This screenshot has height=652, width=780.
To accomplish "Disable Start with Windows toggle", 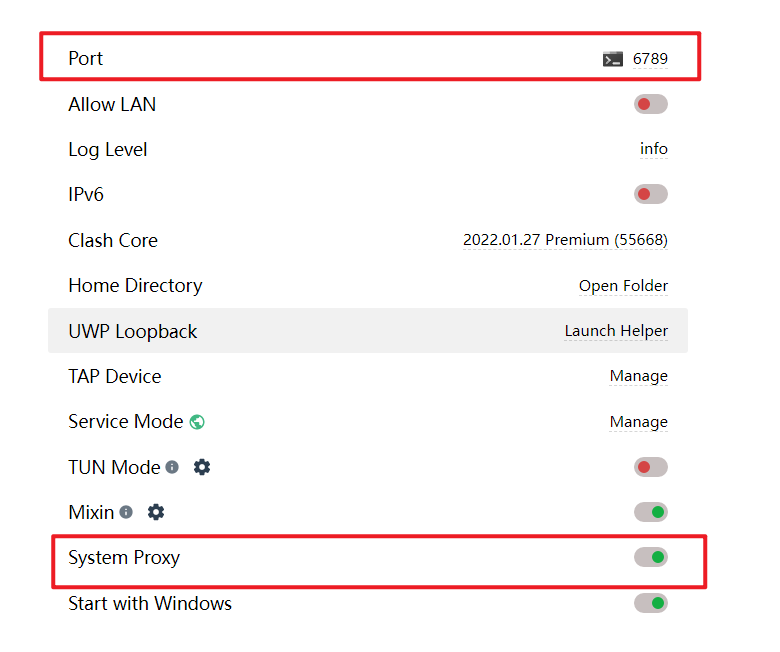I will [651, 603].
